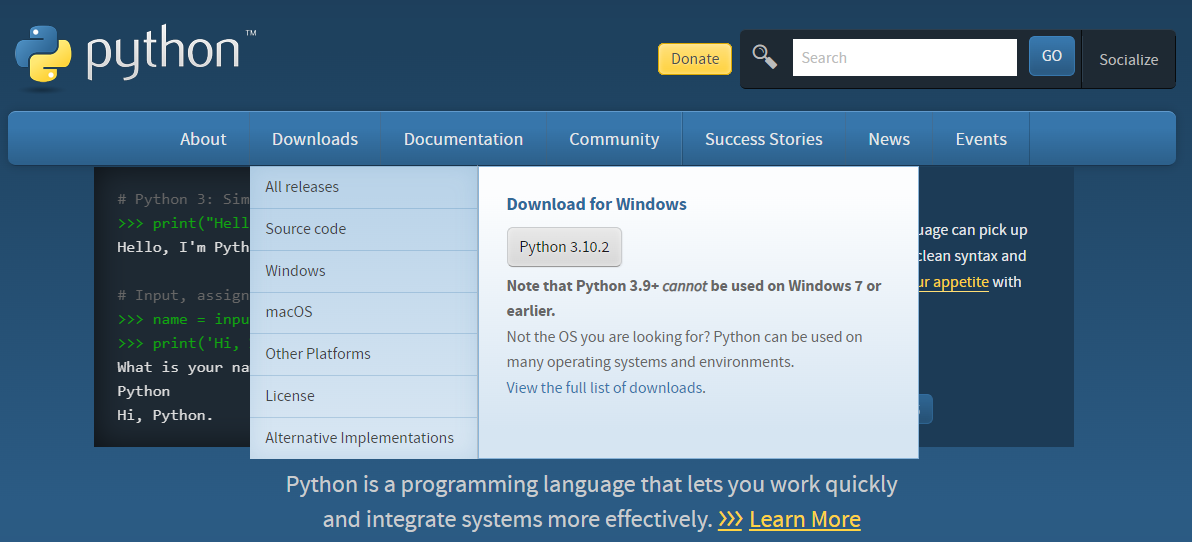Click the Download for Windows heading
Screen dimensions: 1192x542
point(597,204)
